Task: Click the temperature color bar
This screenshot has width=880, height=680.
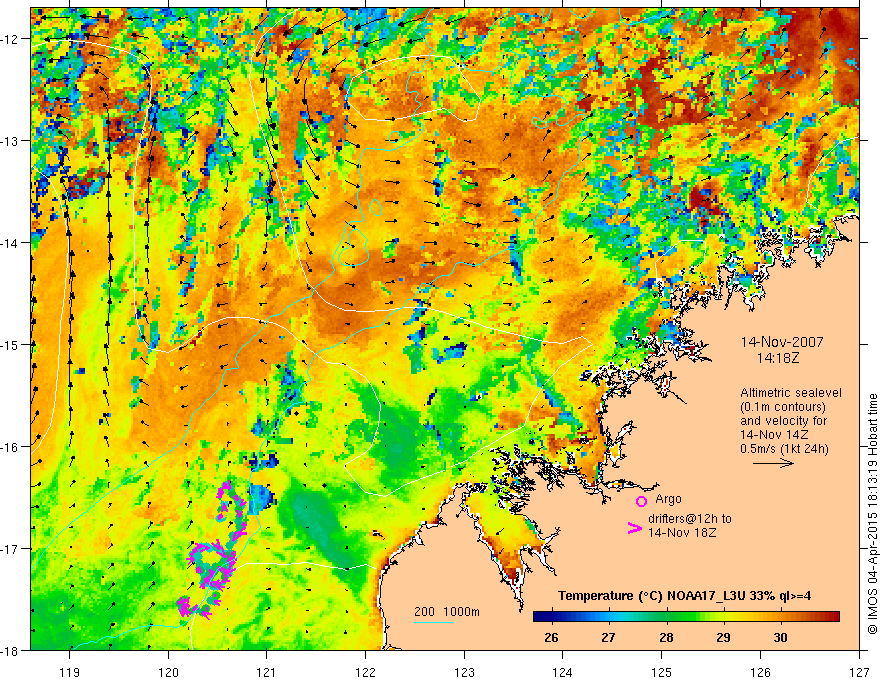Action: click(x=686, y=617)
